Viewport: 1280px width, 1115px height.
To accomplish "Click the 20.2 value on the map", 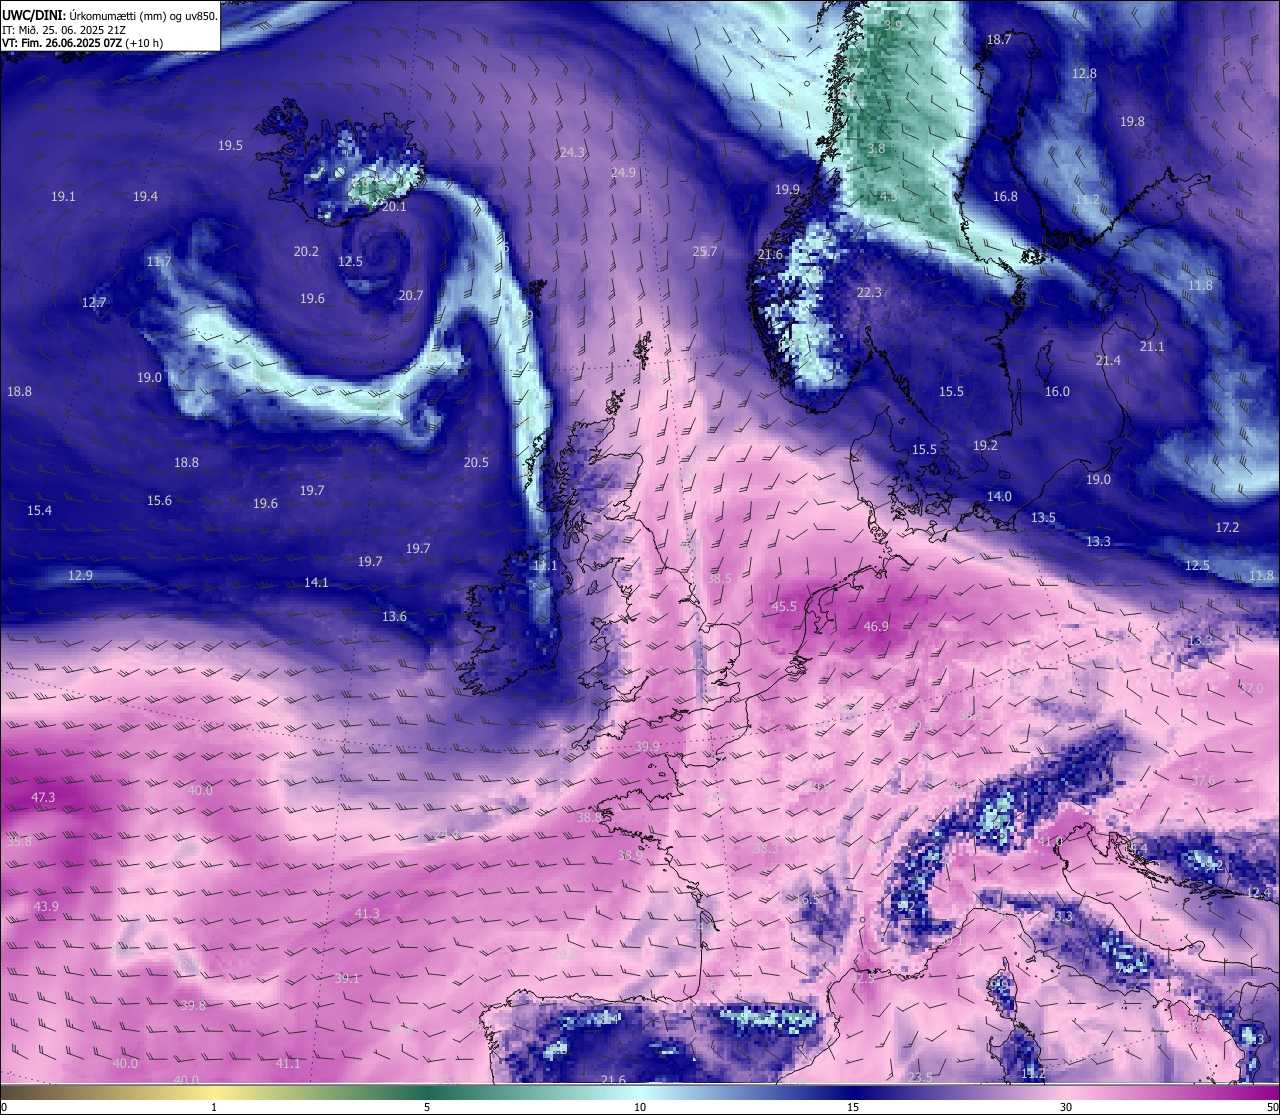I will click(x=306, y=251).
